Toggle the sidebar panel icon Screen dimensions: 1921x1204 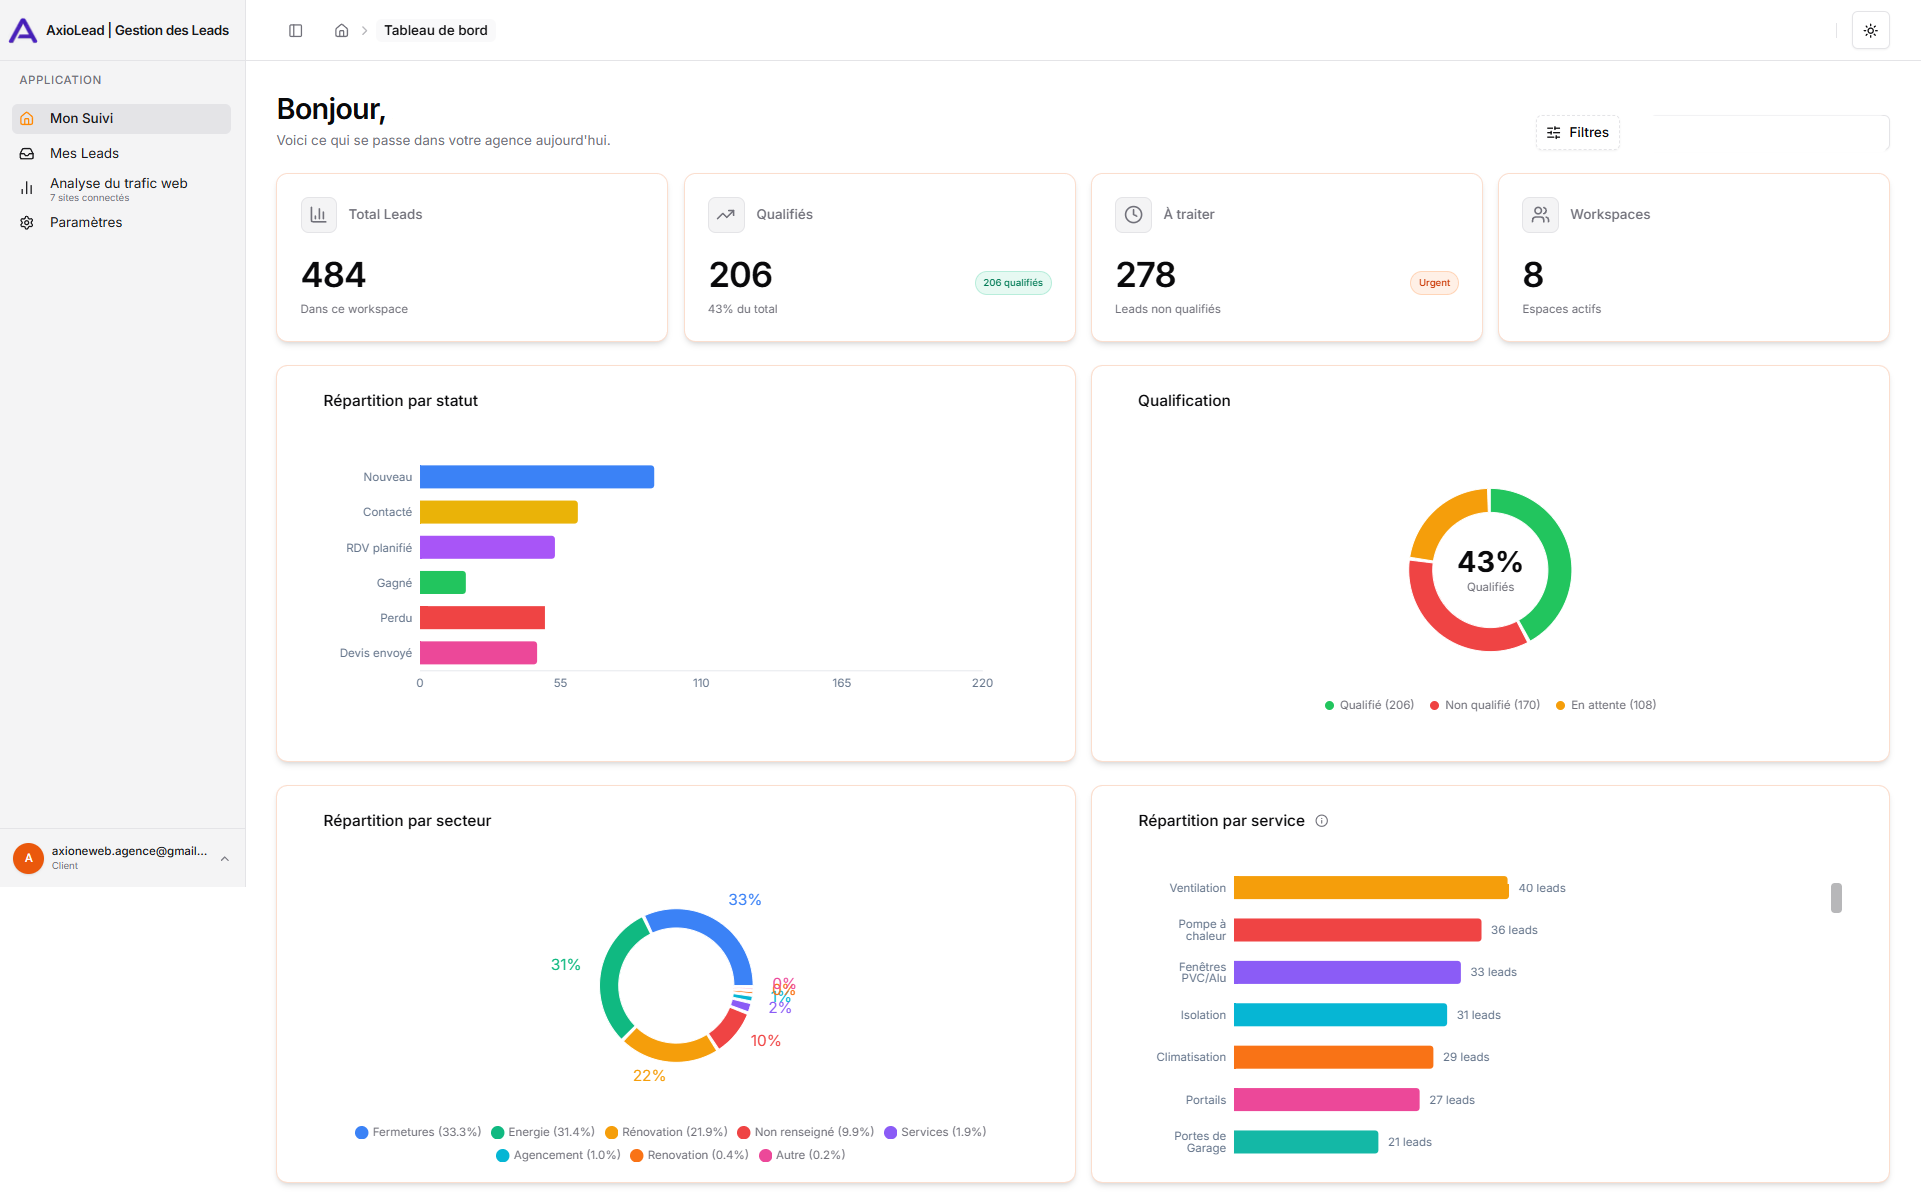point(296,31)
